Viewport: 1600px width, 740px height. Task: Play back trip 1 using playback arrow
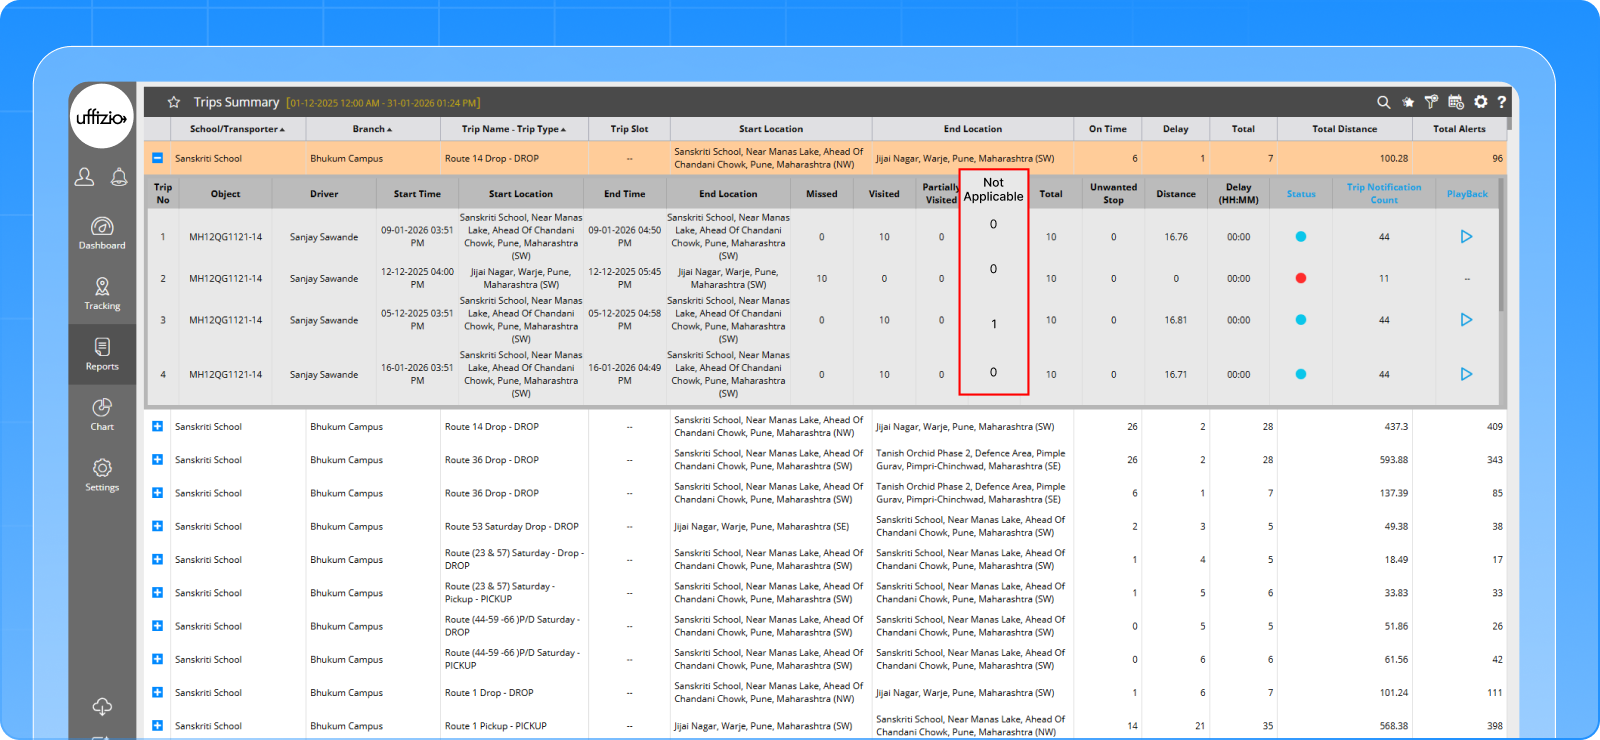click(x=1466, y=237)
